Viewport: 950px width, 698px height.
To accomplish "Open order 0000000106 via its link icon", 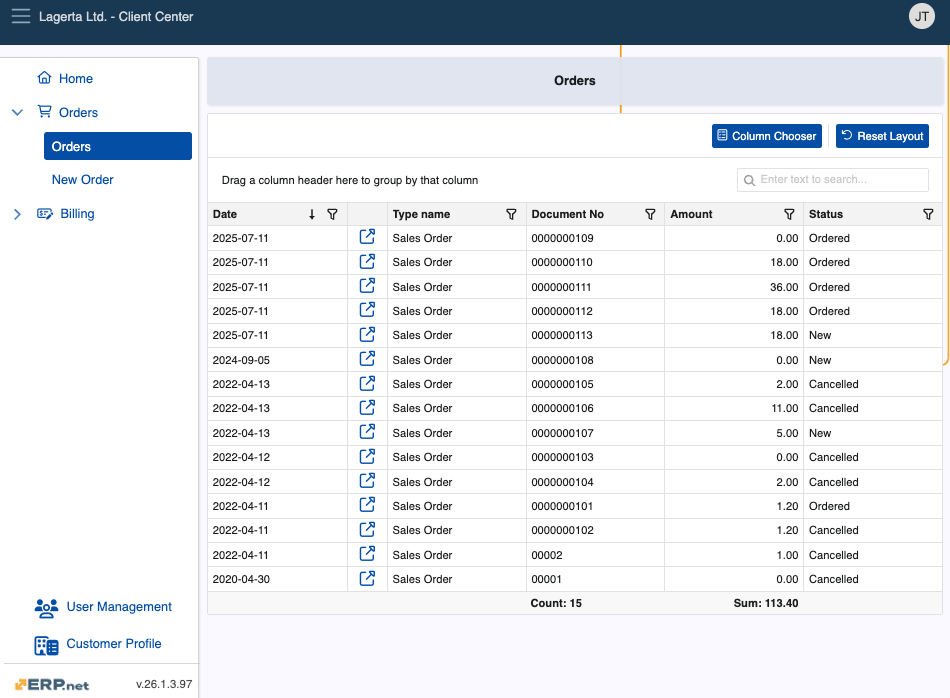I will point(367,408).
